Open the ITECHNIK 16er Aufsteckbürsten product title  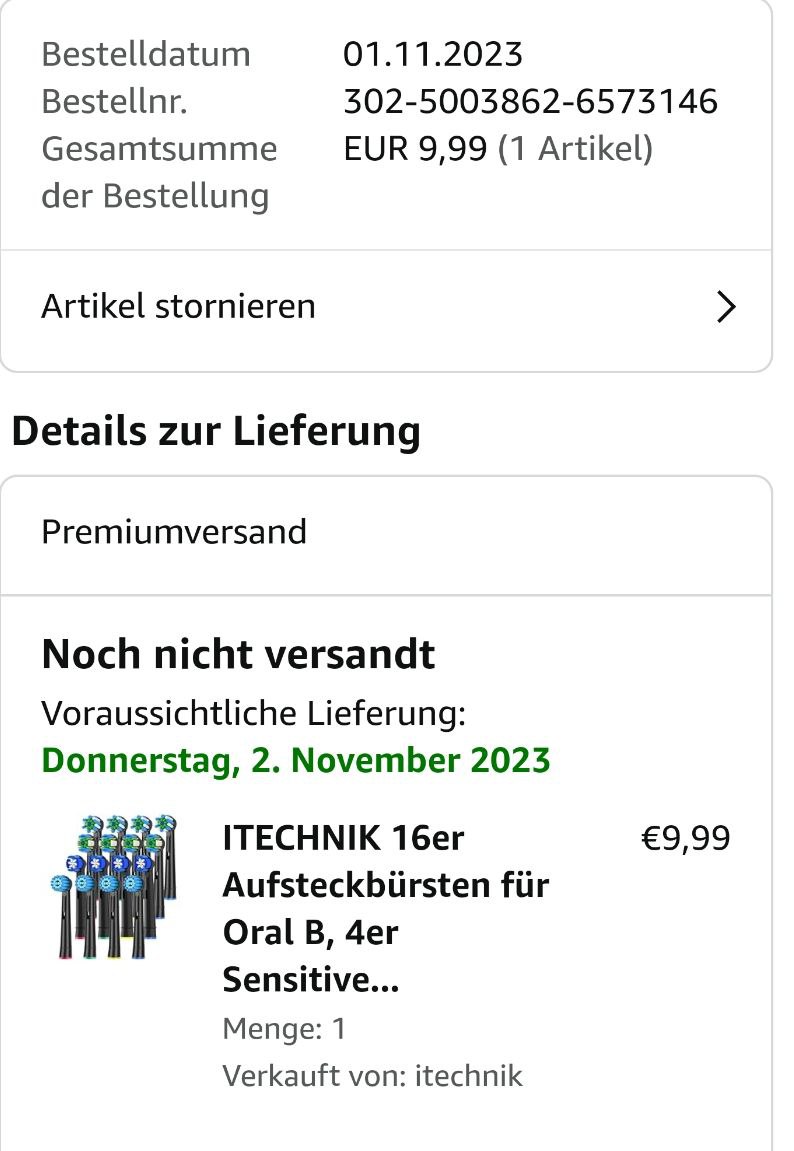click(x=385, y=909)
